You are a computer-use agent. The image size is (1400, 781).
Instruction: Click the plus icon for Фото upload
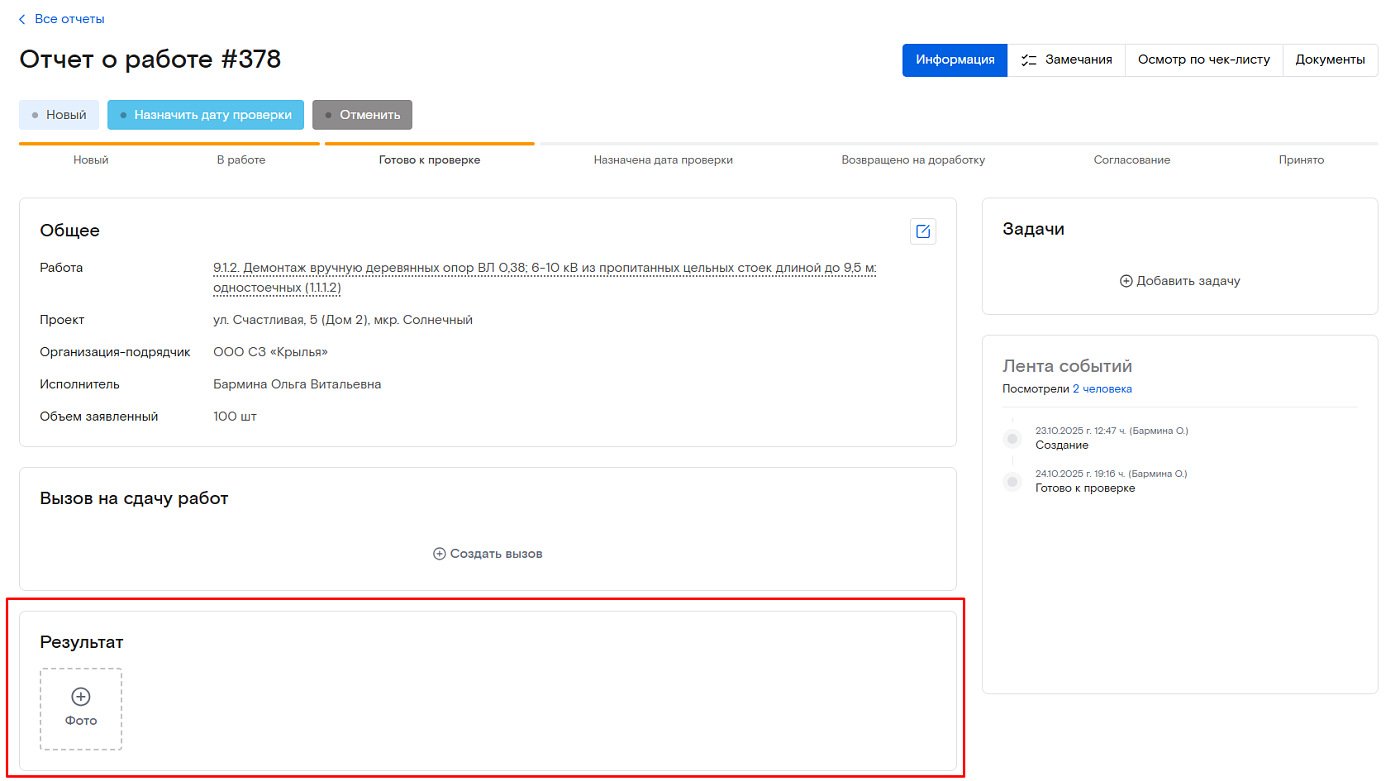click(81, 697)
